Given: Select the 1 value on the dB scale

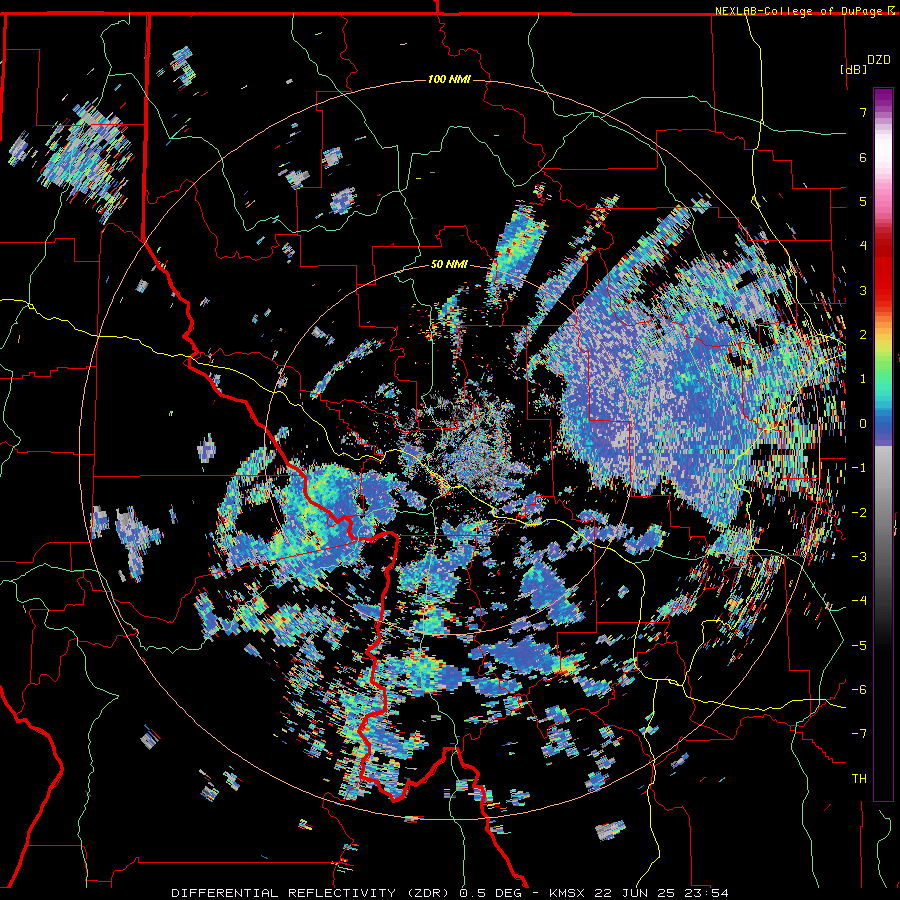Looking at the screenshot, I should (x=863, y=379).
